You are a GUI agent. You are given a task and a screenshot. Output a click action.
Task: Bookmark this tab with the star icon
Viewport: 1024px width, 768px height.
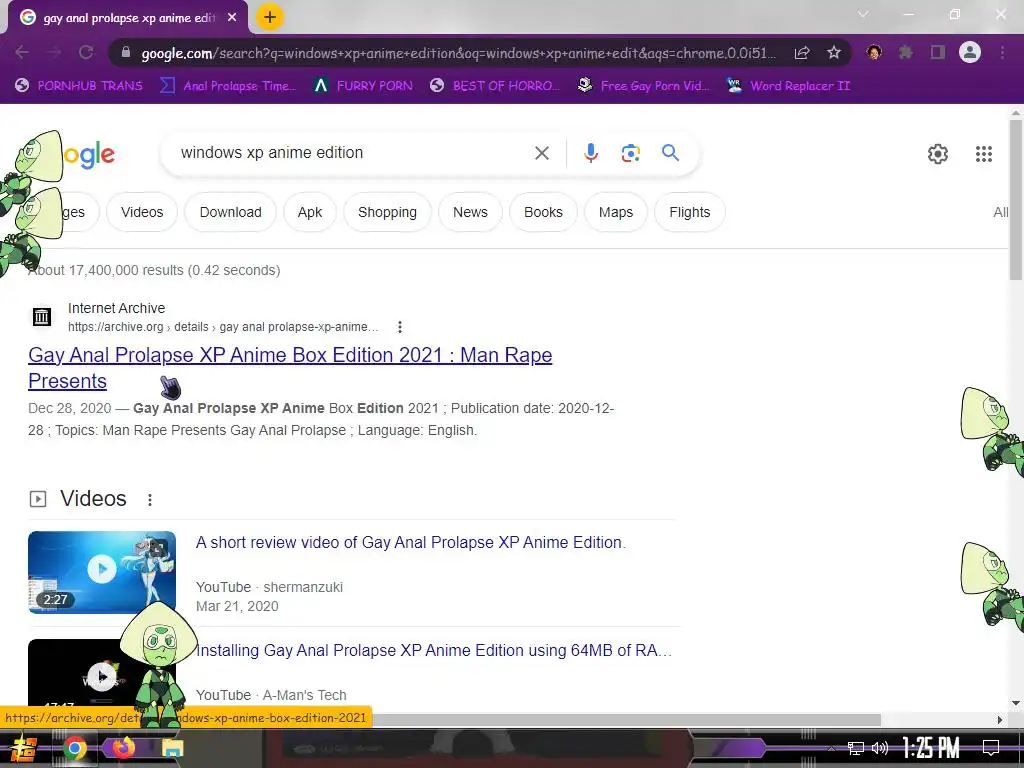(x=834, y=53)
